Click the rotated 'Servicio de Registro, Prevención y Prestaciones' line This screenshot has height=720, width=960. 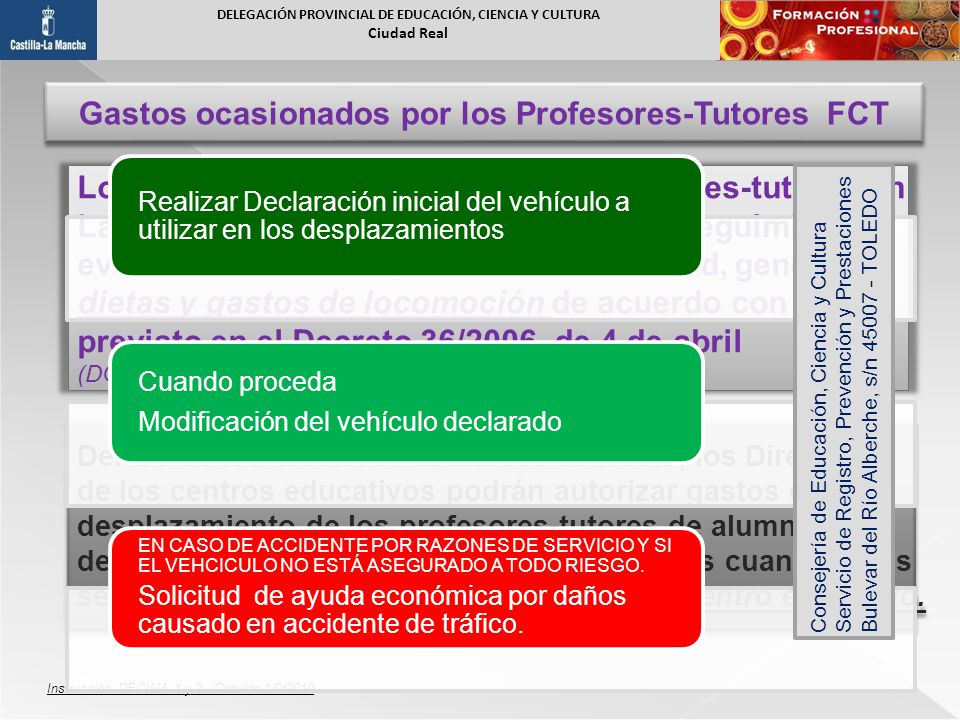[x=844, y=404]
